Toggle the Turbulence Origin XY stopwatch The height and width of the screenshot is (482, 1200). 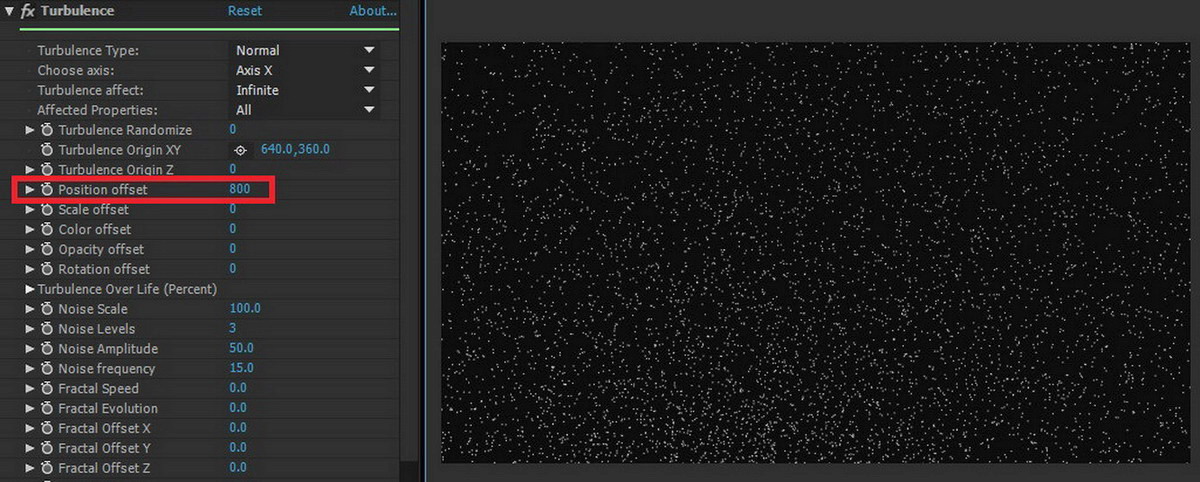click(x=47, y=150)
